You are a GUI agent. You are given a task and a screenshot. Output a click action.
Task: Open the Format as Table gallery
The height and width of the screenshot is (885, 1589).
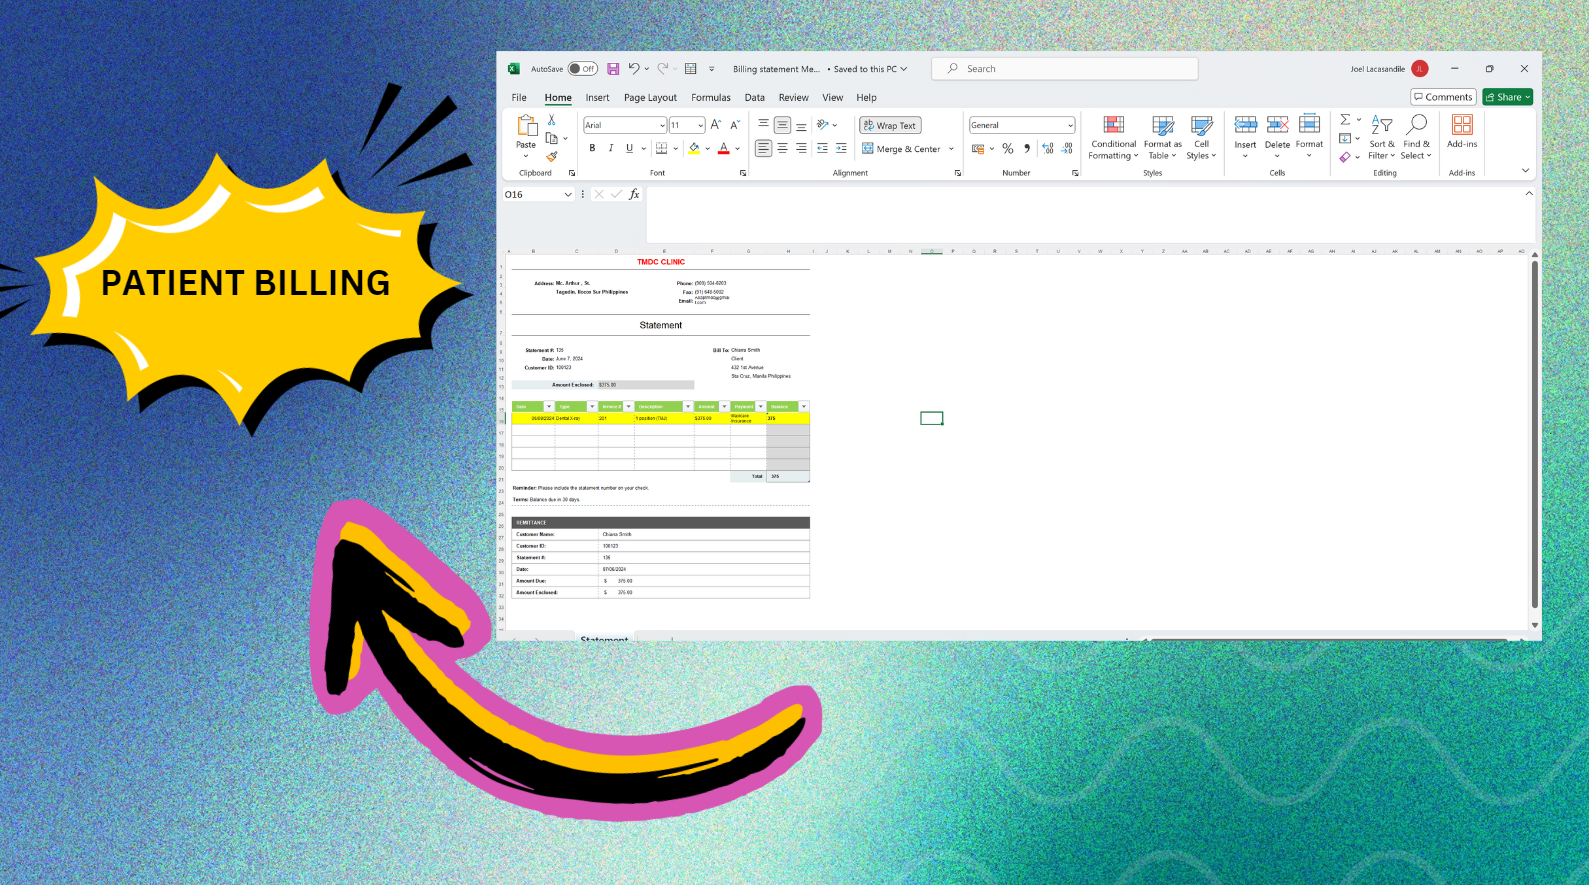(x=1162, y=137)
